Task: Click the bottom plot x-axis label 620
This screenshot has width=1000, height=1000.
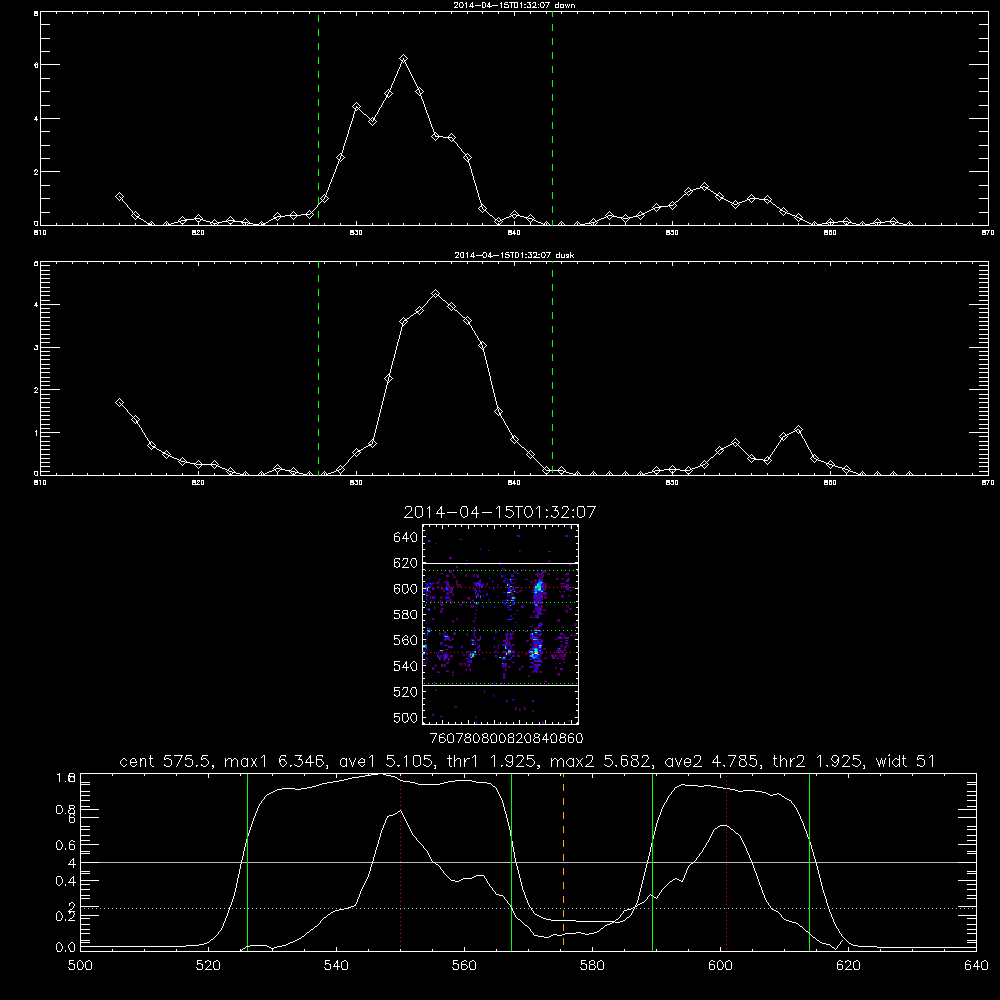Action: 848,966
